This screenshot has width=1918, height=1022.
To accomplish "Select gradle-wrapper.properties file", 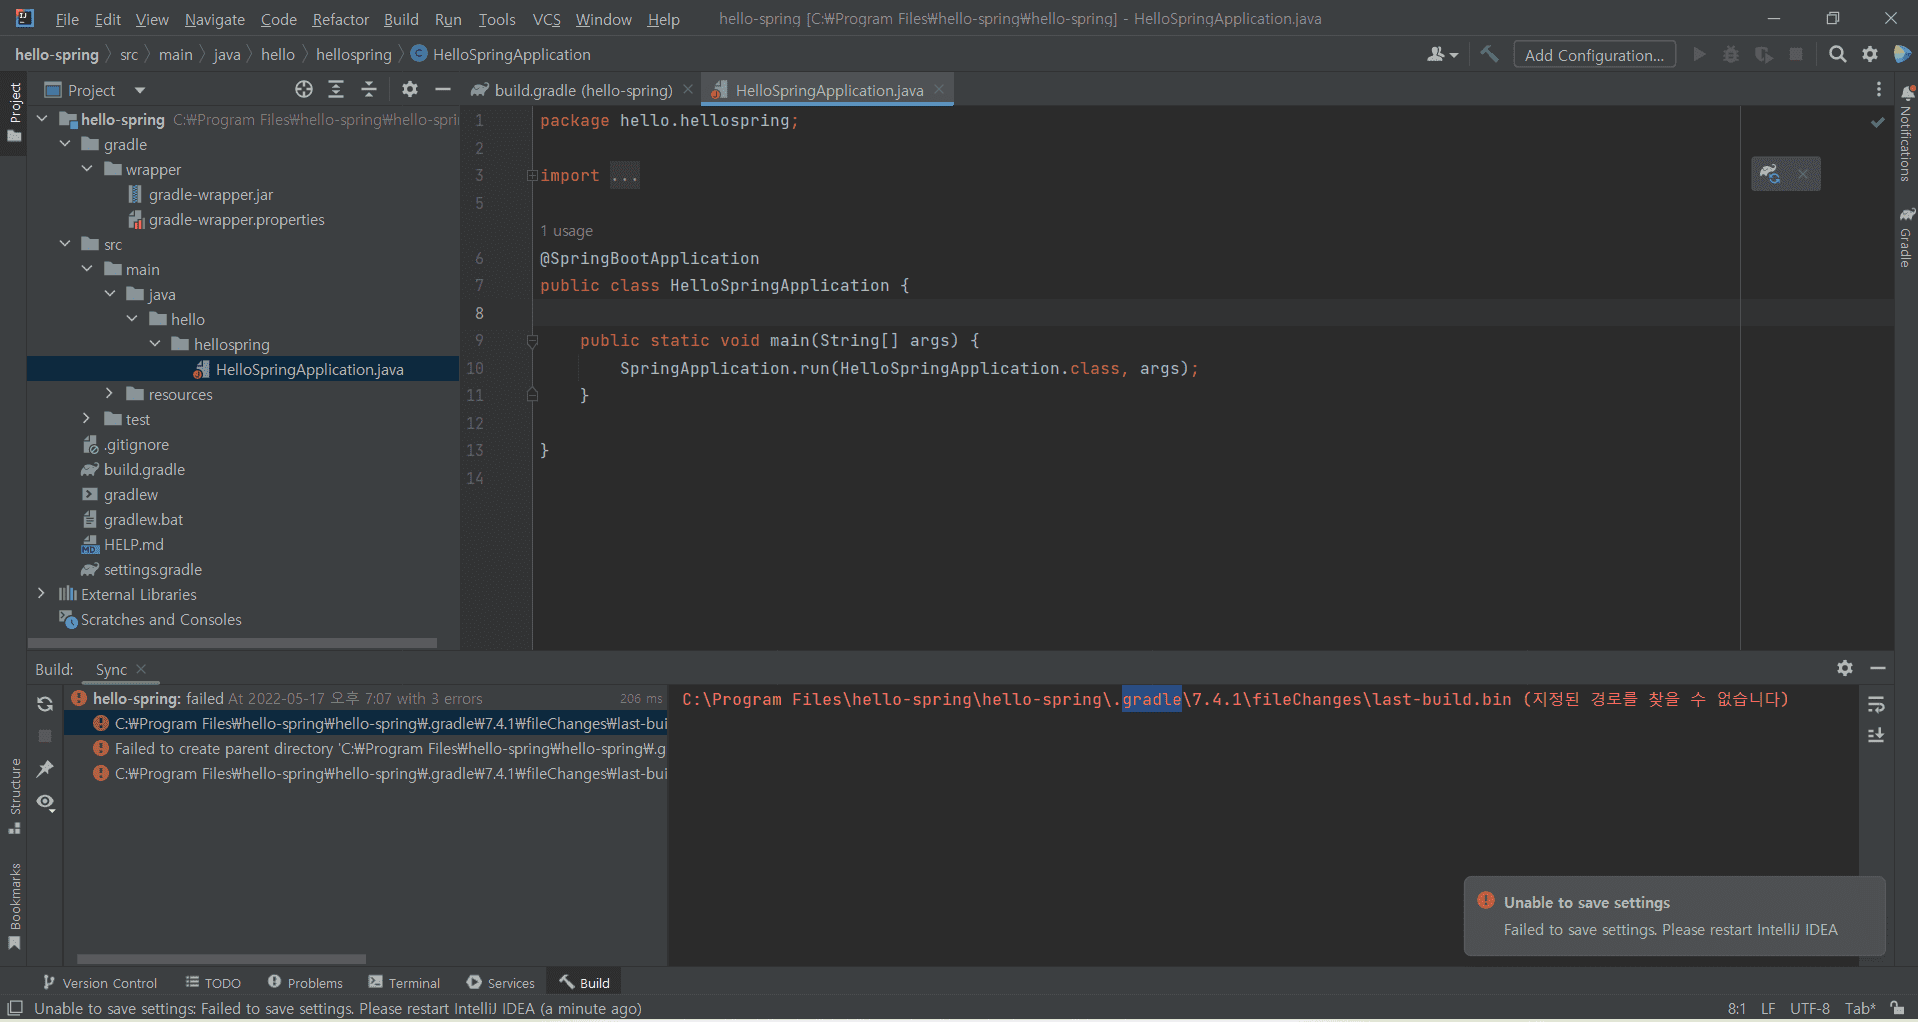I will click(236, 219).
